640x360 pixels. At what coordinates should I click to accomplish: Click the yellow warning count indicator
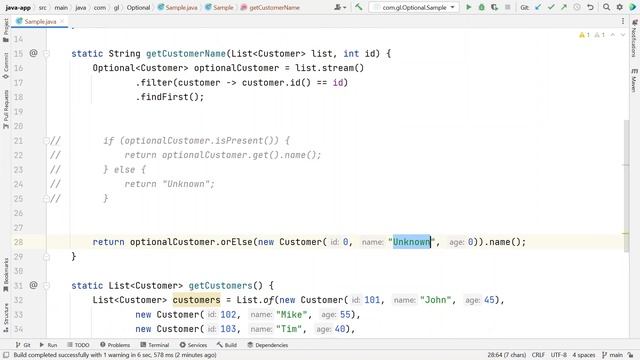[x=584, y=35]
